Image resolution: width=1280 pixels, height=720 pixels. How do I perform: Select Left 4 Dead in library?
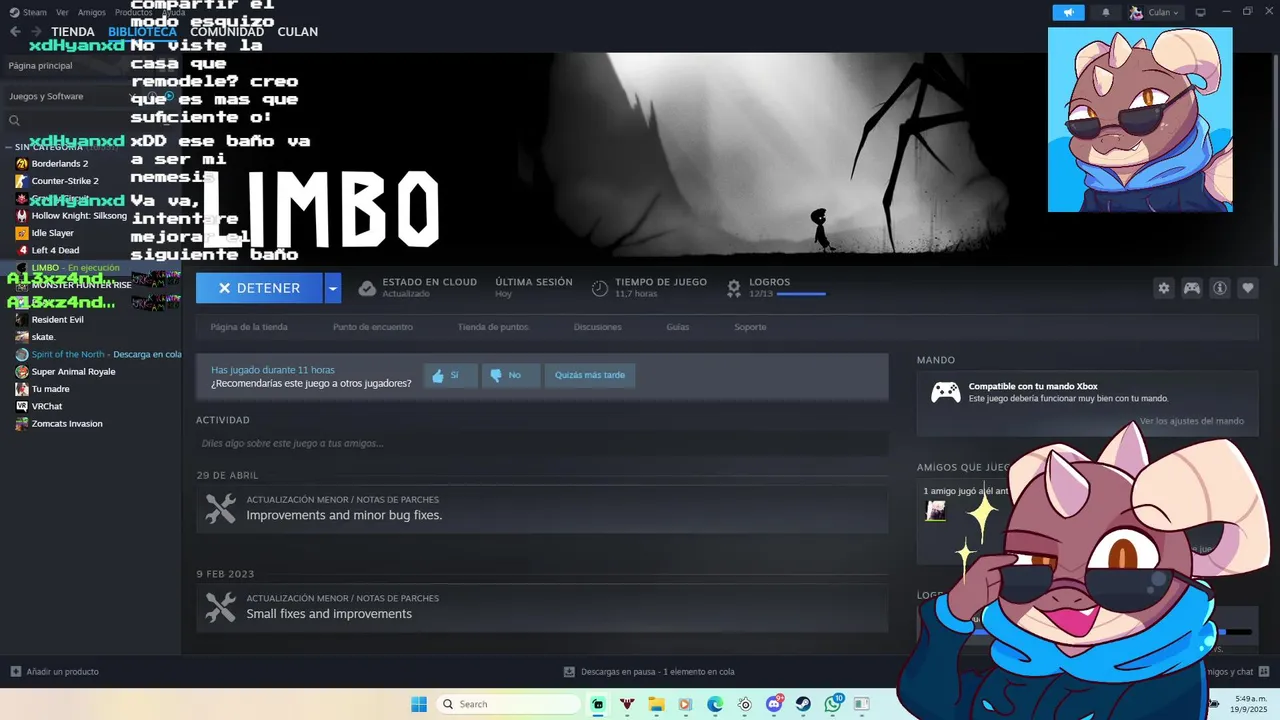(x=55, y=250)
